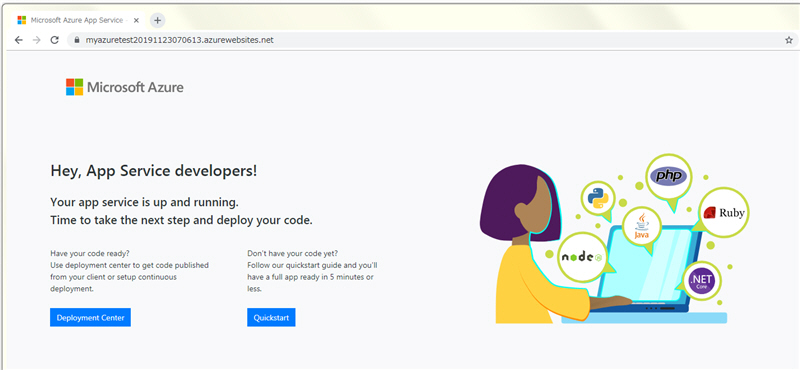Click the Ruby logo bubble
The width and height of the screenshot is (800, 370).
tap(723, 213)
